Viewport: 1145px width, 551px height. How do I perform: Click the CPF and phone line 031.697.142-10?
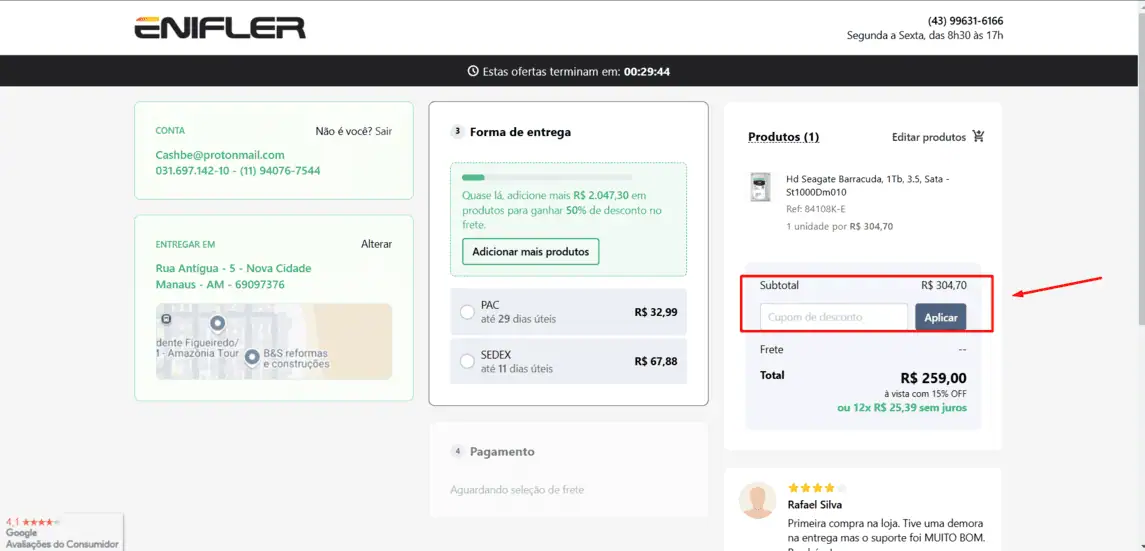(237, 171)
